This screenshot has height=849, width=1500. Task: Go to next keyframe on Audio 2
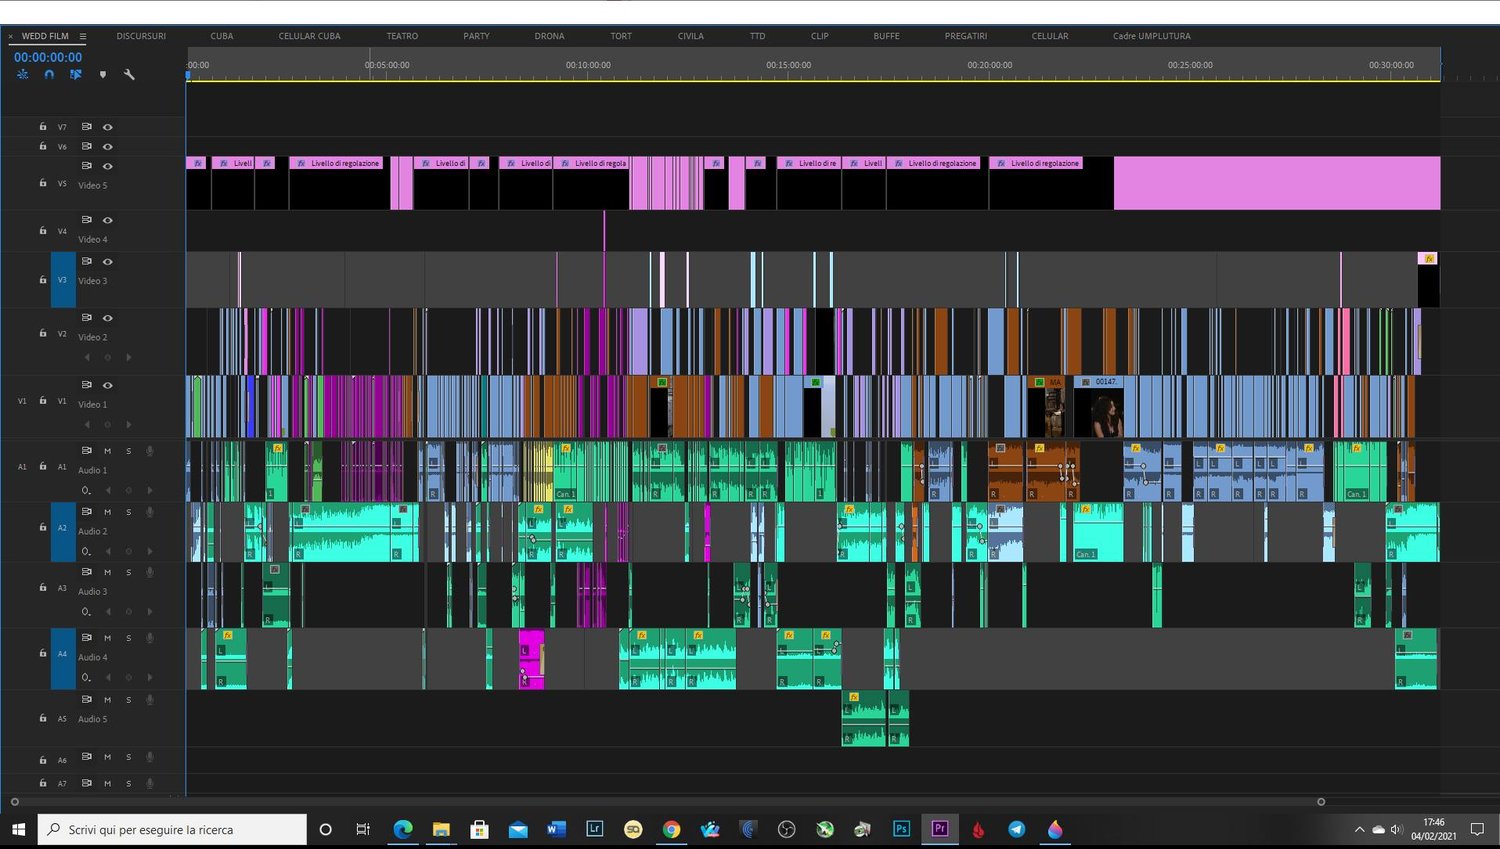[150, 551]
